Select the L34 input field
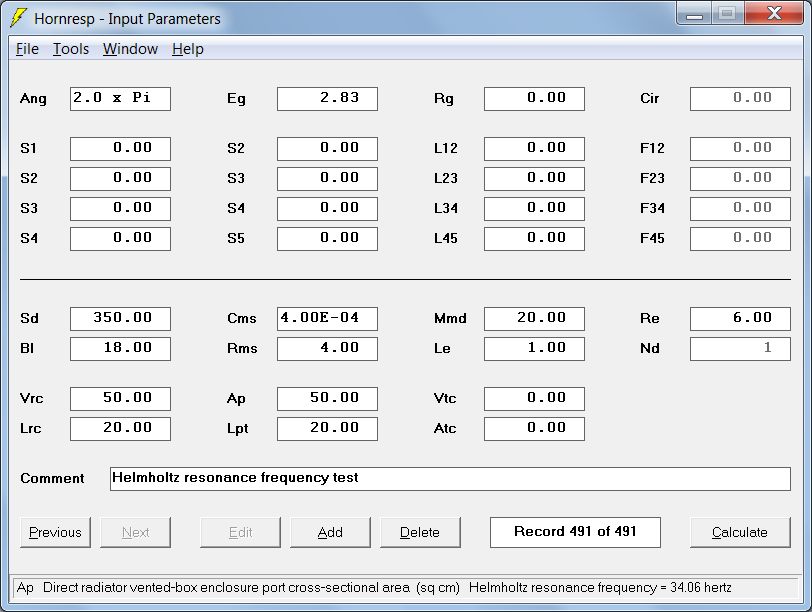Screen dimensions: 812x612 (534, 209)
